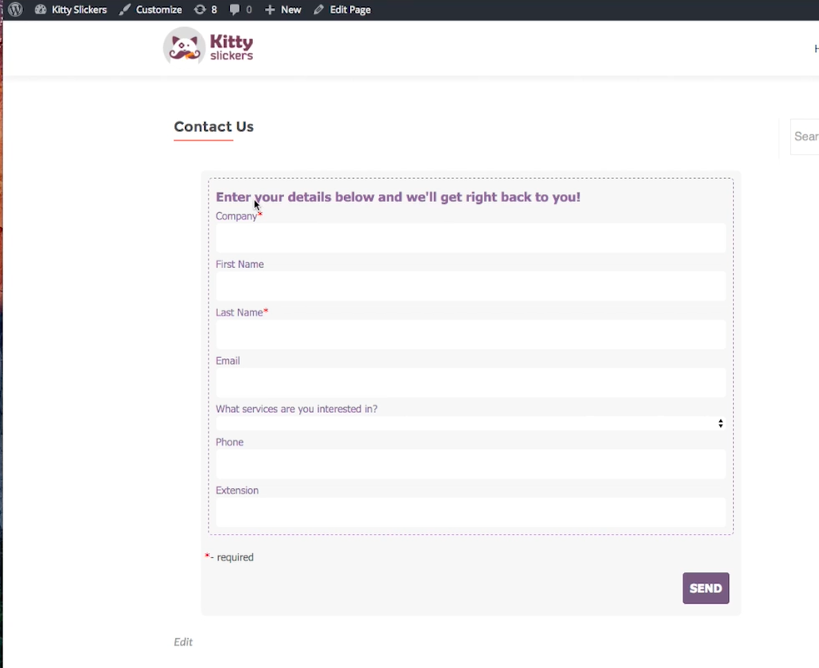Click the updates icon showing 8
Viewport: 819px width, 668px height.
coord(205,9)
